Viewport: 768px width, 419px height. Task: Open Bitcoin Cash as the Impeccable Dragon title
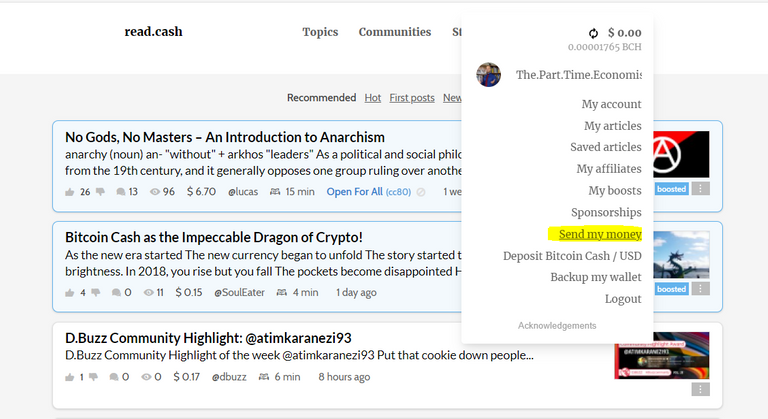point(214,237)
